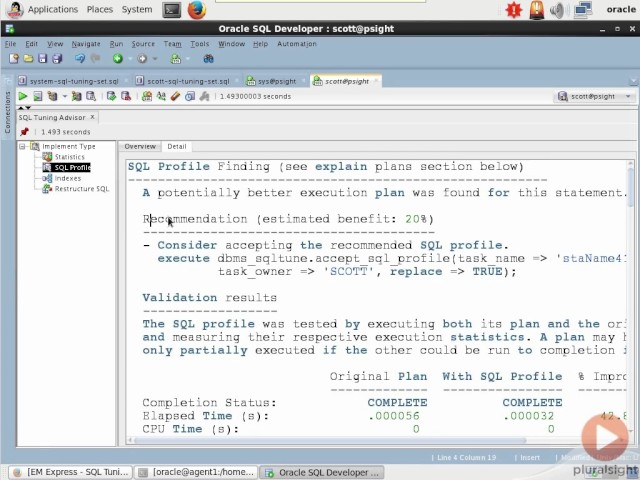This screenshot has height=480, width=640.
Task: Open the Back button dropdown arrow
Action: coord(130,59)
